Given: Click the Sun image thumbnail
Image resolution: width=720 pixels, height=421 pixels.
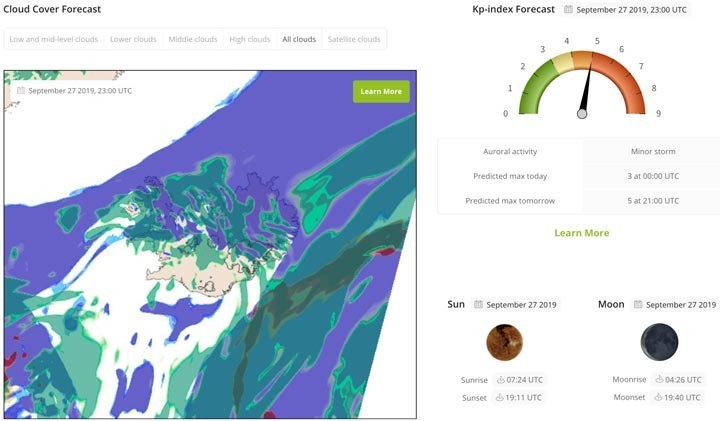Looking at the screenshot, I should tap(504, 342).
